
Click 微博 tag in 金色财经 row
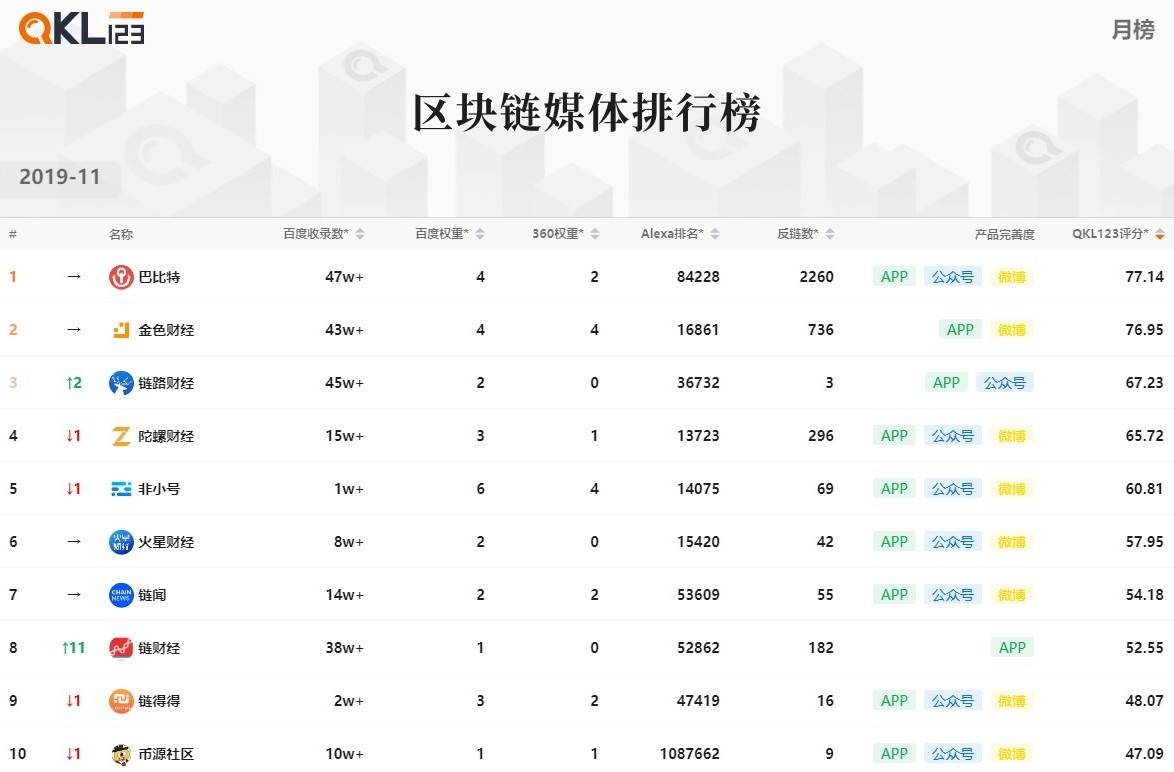1012,330
